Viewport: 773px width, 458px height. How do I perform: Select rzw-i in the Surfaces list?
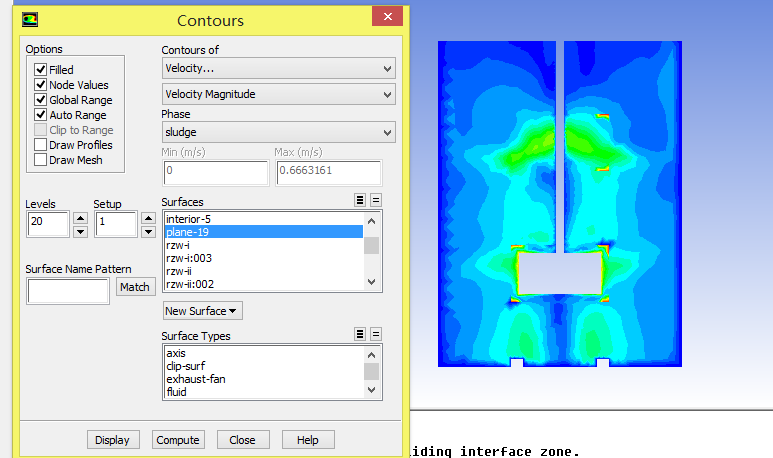coord(264,245)
